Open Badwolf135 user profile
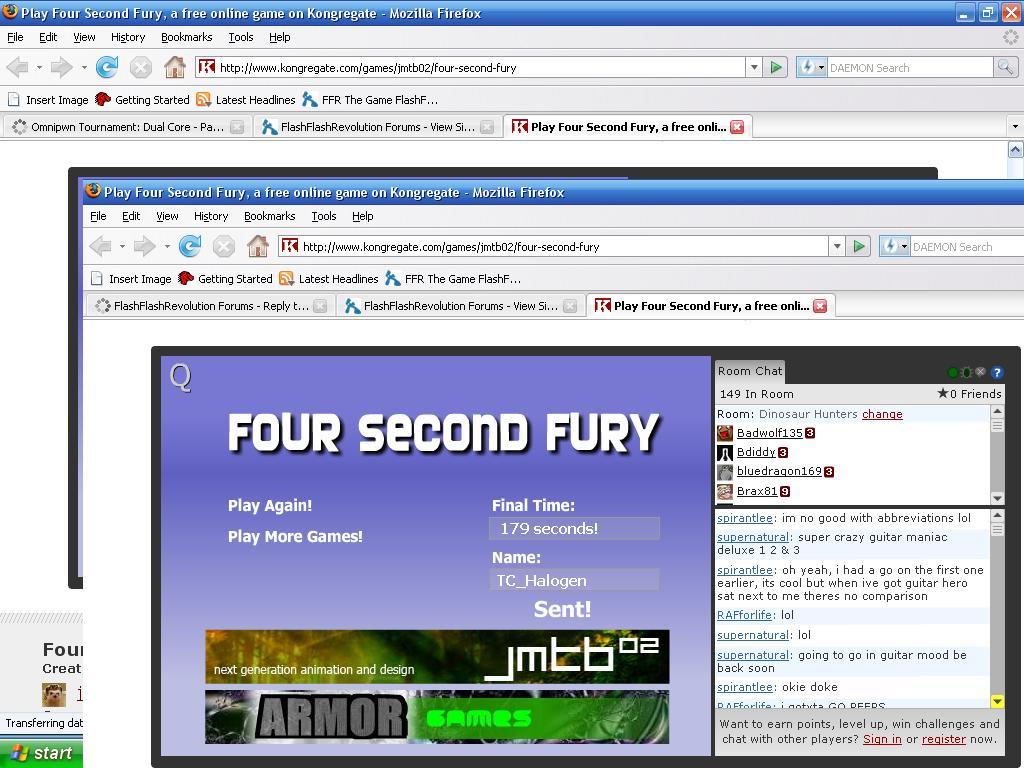1024x768 pixels. click(x=769, y=433)
